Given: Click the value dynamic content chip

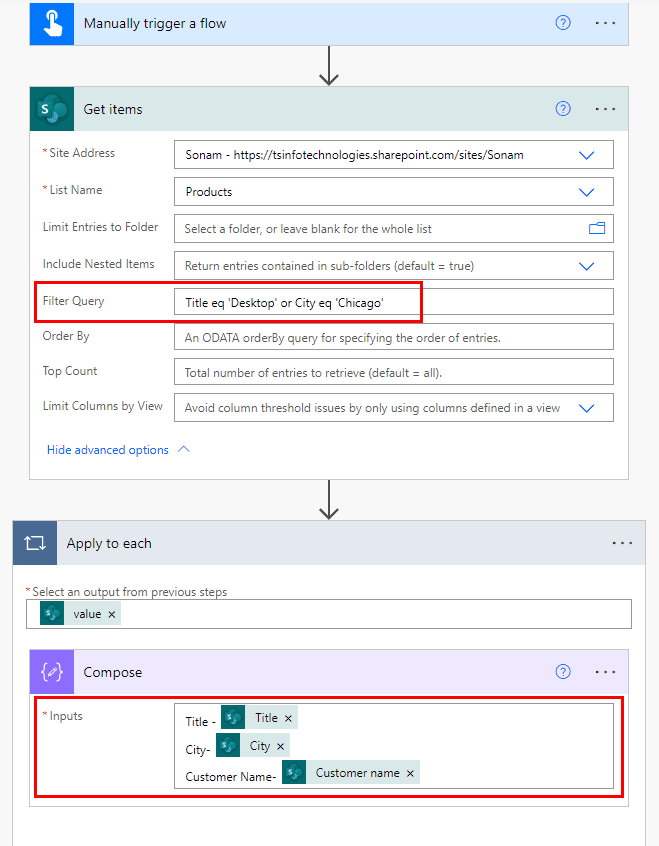Looking at the screenshot, I should 80,614.
